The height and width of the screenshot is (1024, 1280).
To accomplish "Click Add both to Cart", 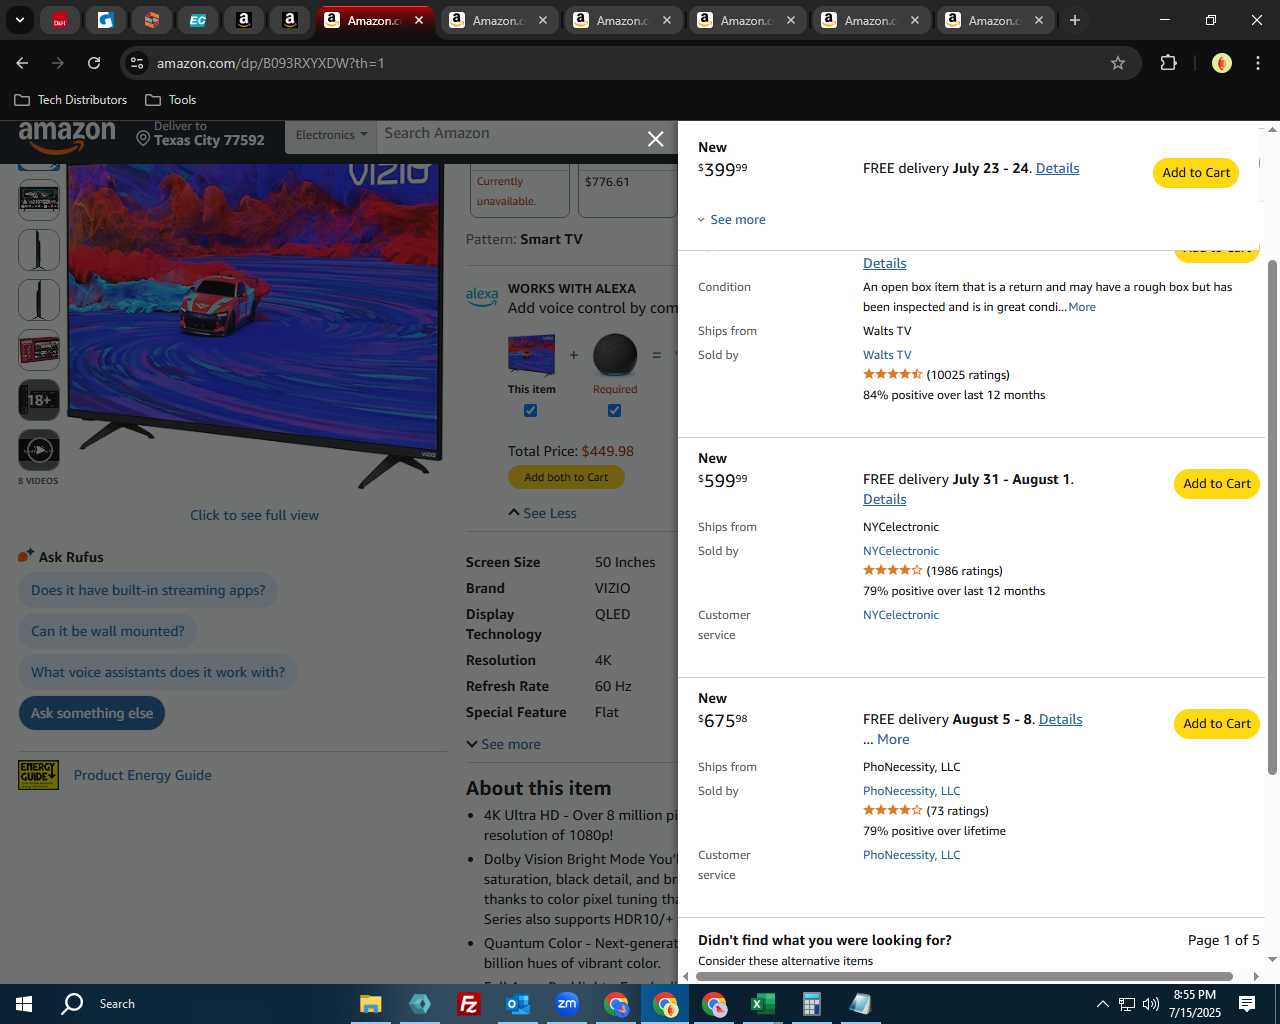I will (566, 477).
